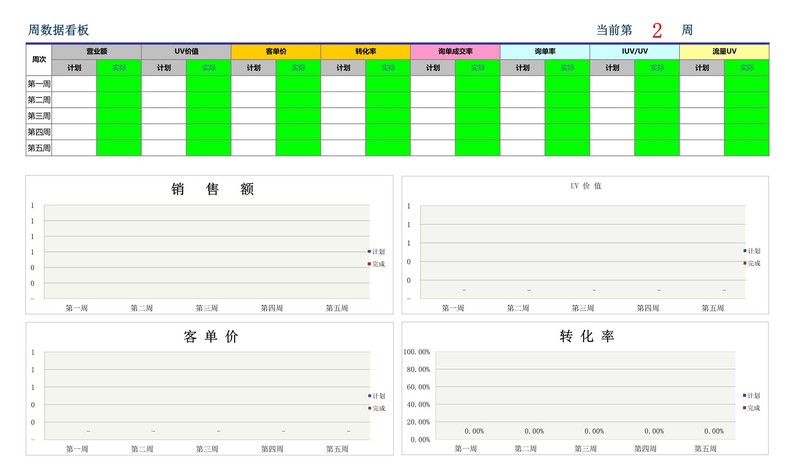Select the current week number 2
The width and height of the screenshot is (800, 464).
[x=657, y=31]
